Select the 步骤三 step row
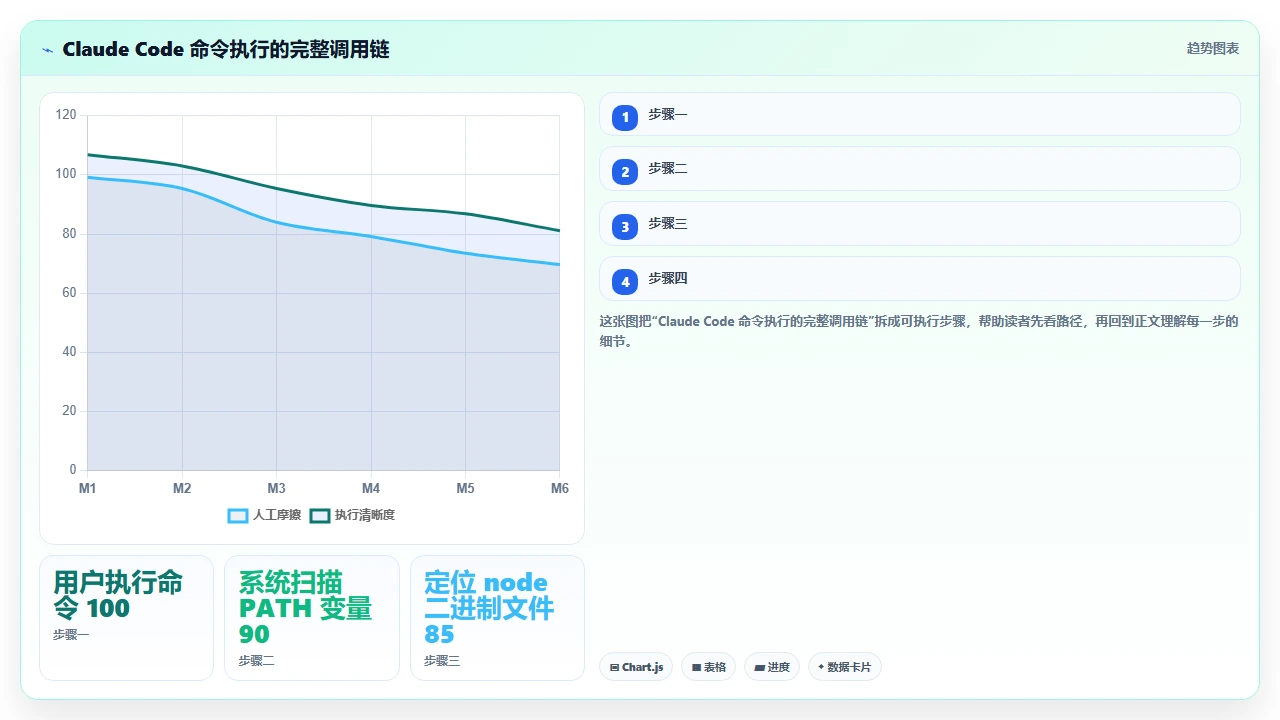Viewport: 1280px width, 720px height. (x=919, y=224)
